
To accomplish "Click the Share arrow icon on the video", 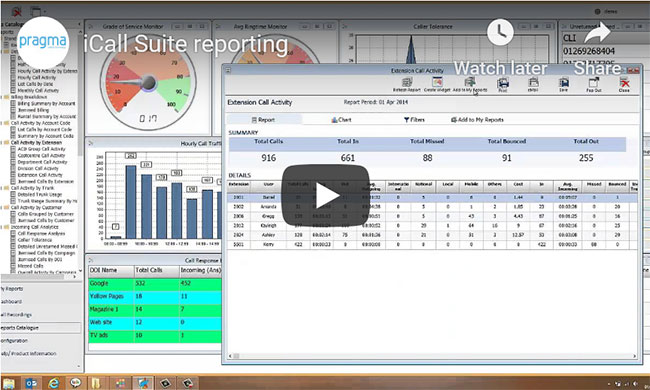I will coord(597,33).
